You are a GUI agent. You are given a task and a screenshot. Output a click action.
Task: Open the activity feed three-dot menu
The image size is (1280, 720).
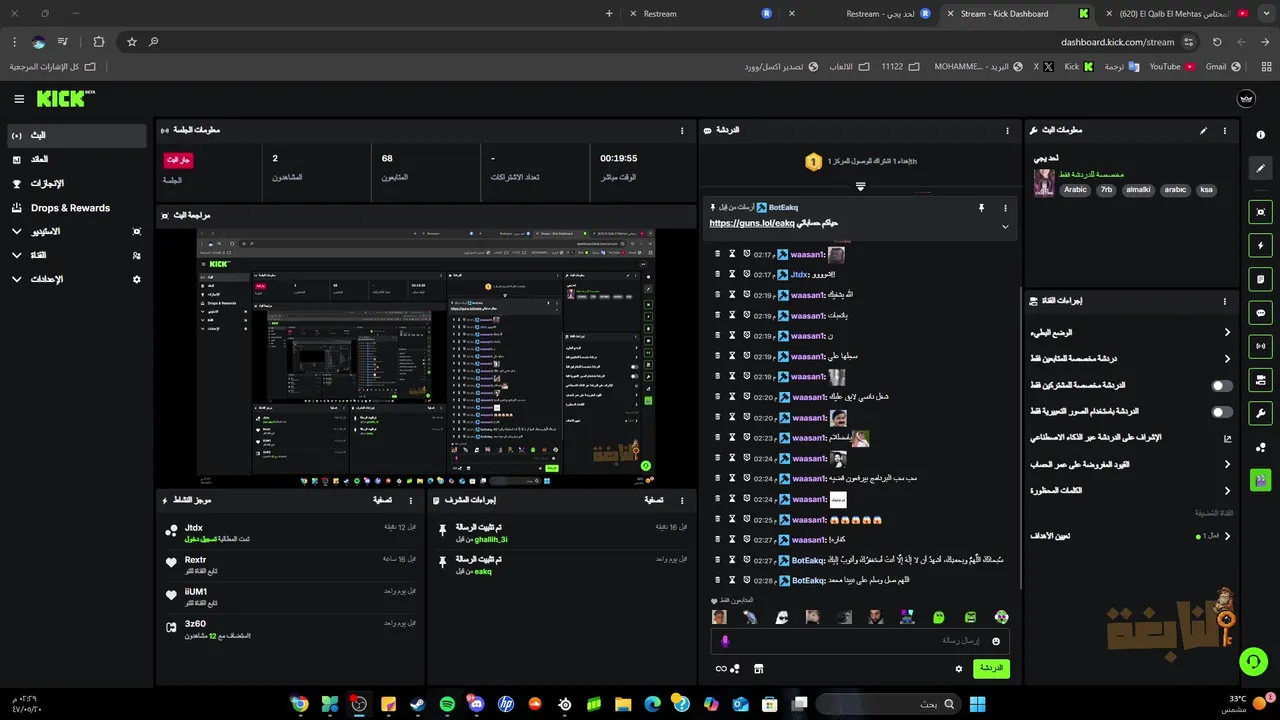click(x=410, y=500)
